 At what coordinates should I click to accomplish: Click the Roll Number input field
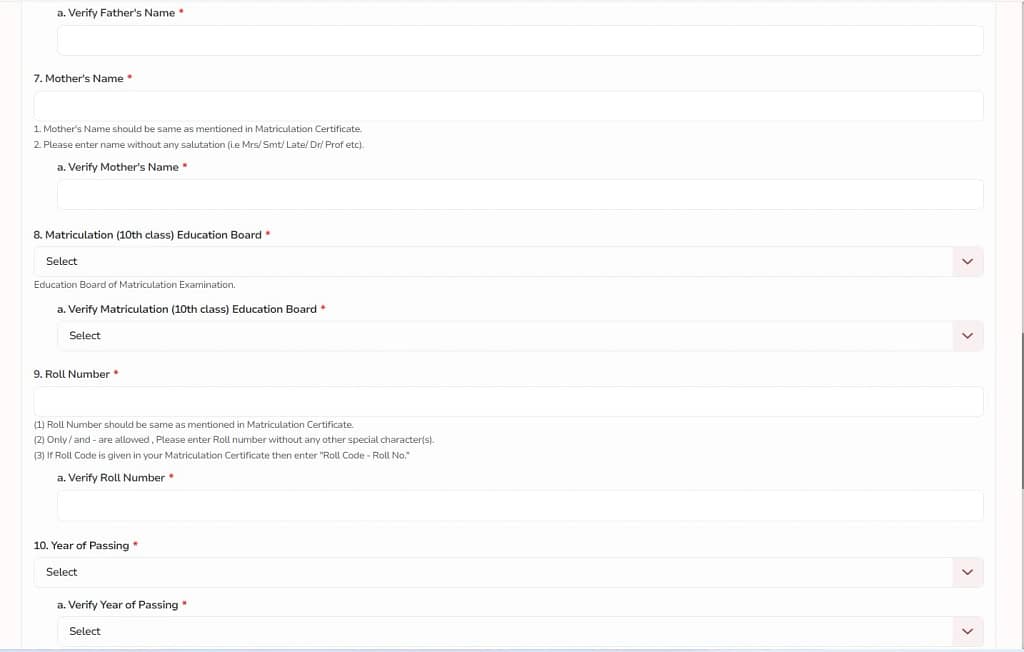coord(508,402)
